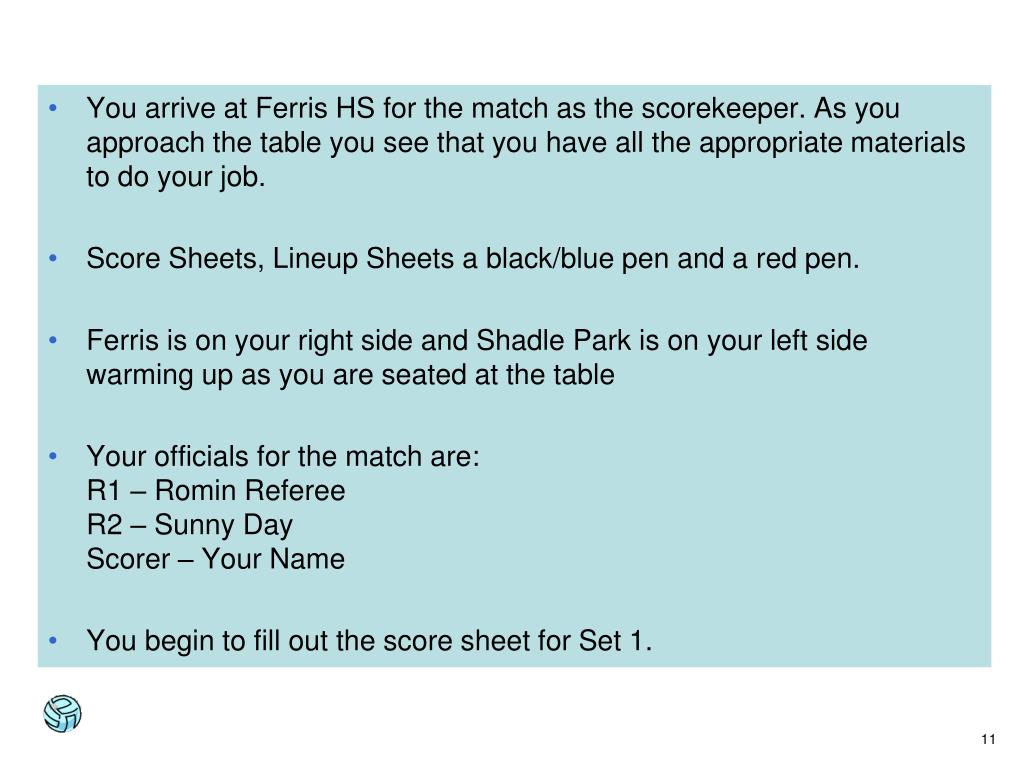Click the bullet dot before 'You begin'
This screenshot has height=768, width=1024.
(x=54, y=641)
